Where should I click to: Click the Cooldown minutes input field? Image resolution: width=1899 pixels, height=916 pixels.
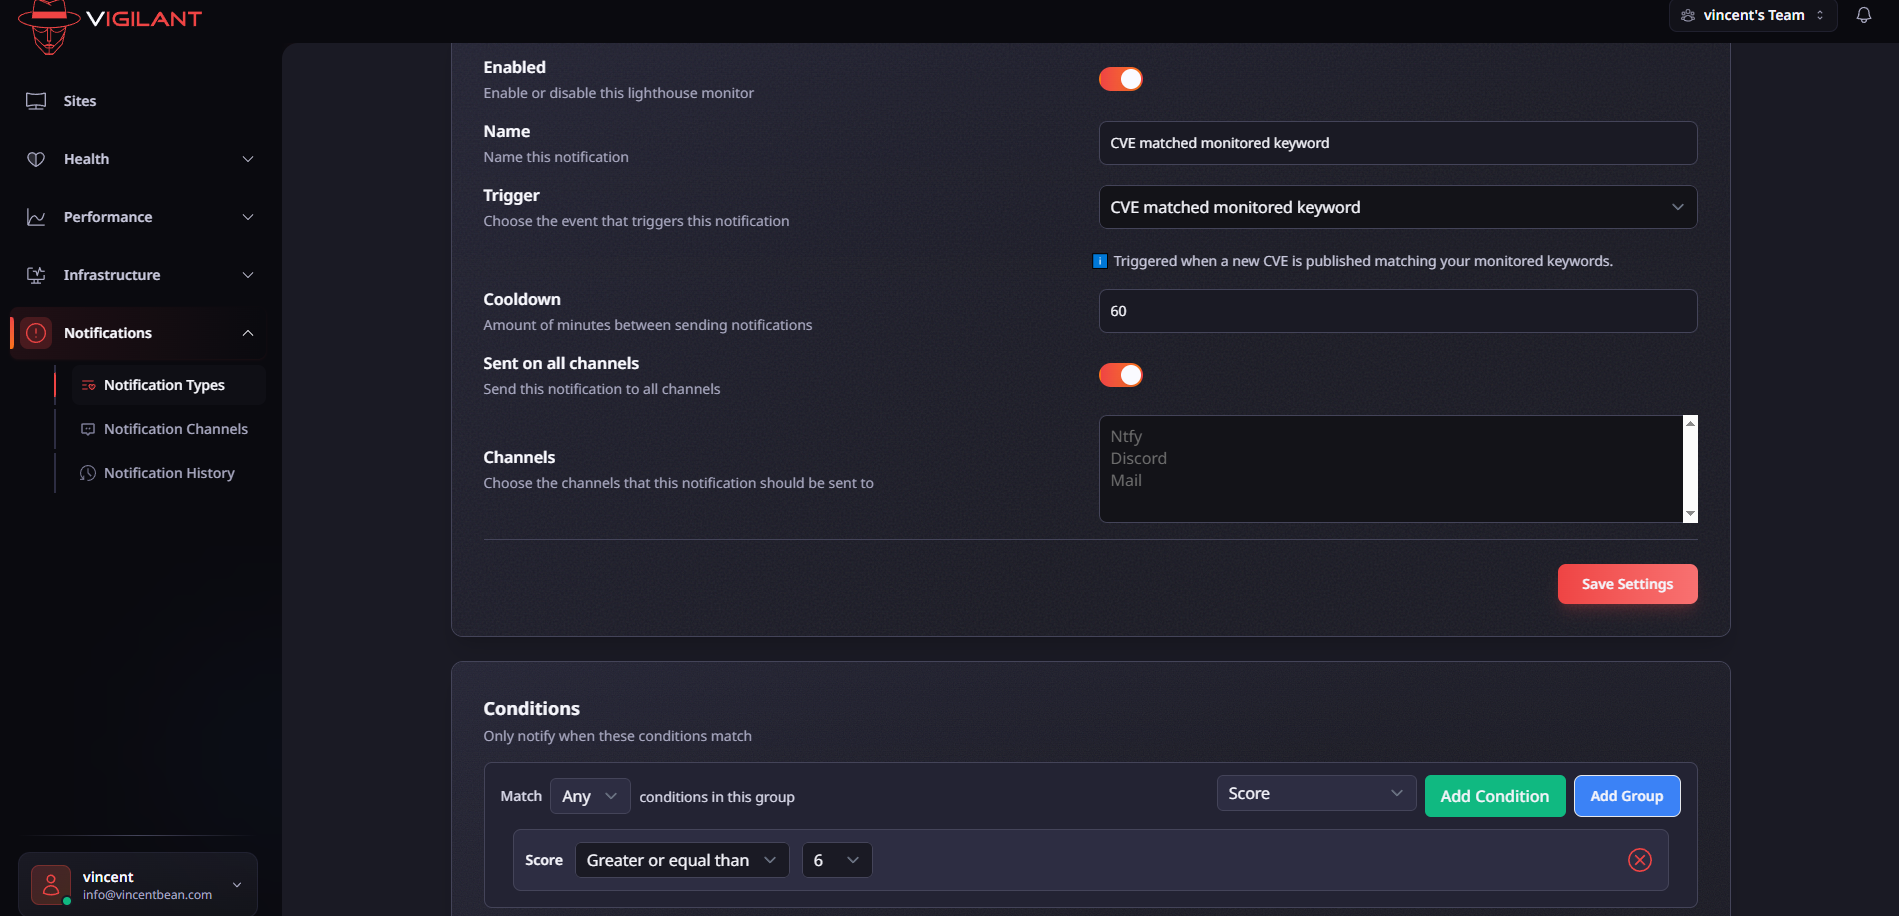pos(1396,311)
